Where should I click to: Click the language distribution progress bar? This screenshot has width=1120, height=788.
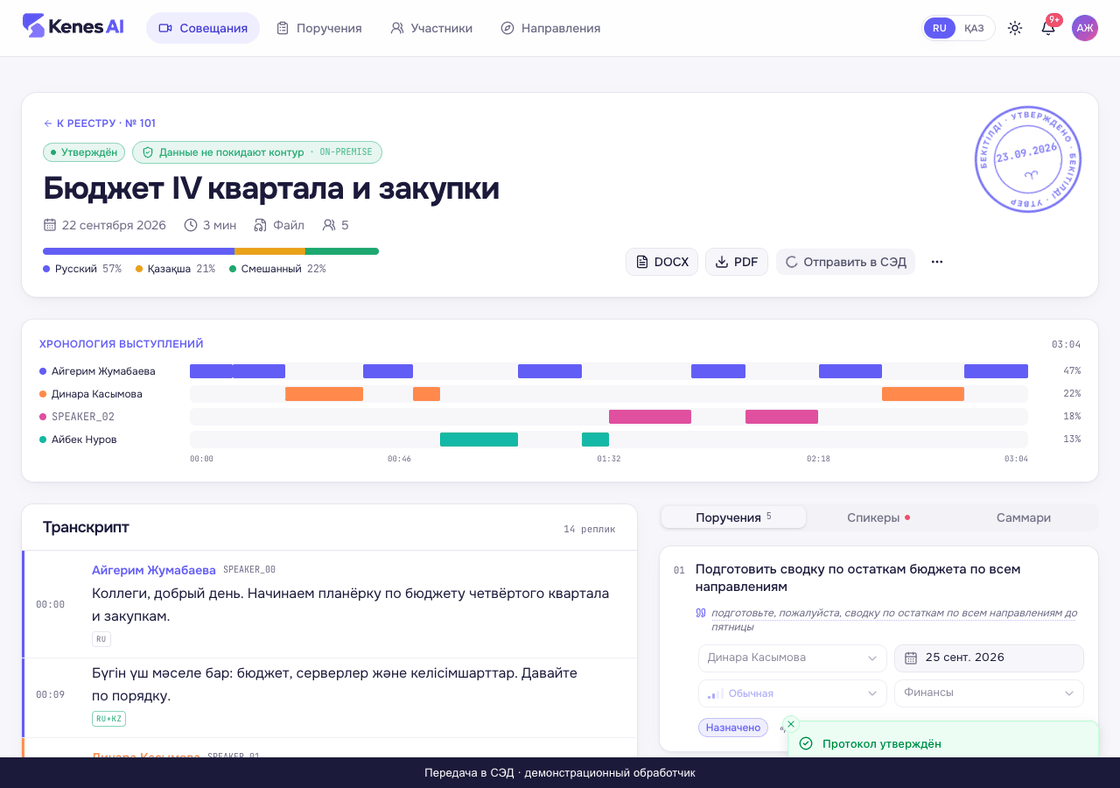211,251
